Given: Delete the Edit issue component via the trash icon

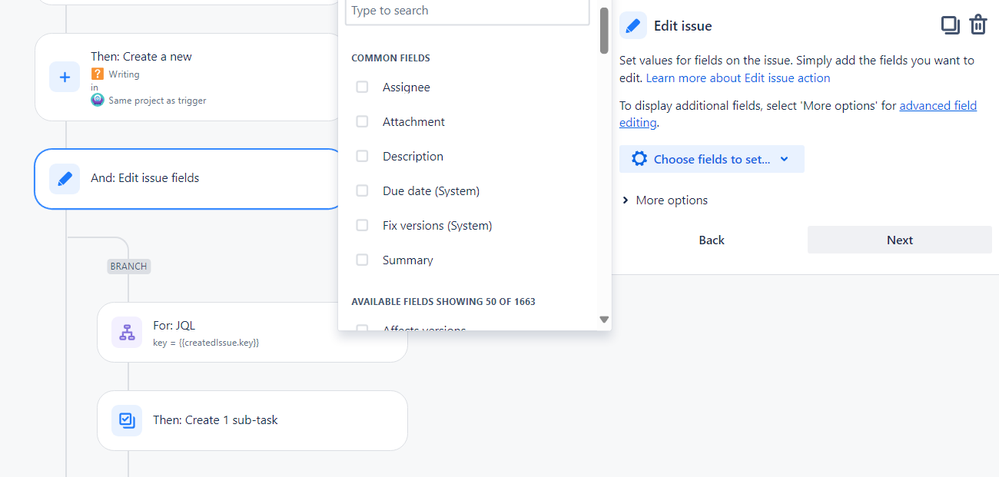Looking at the screenshot, I should pos(978,25).
